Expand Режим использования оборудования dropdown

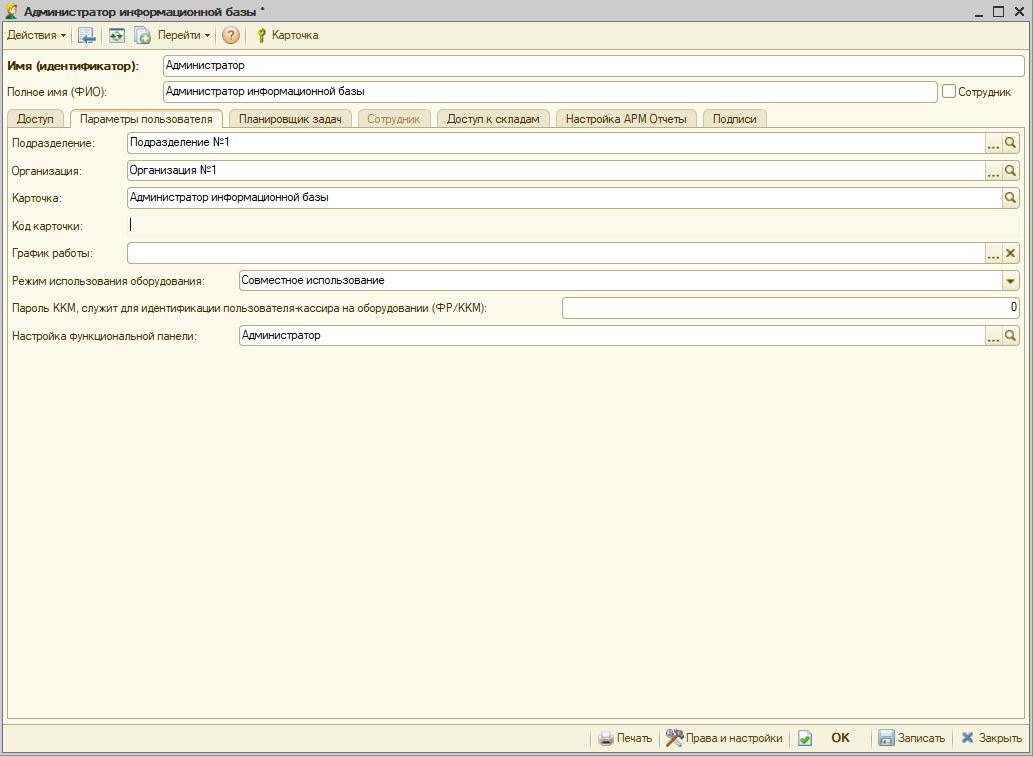(x=1011, y=281)
